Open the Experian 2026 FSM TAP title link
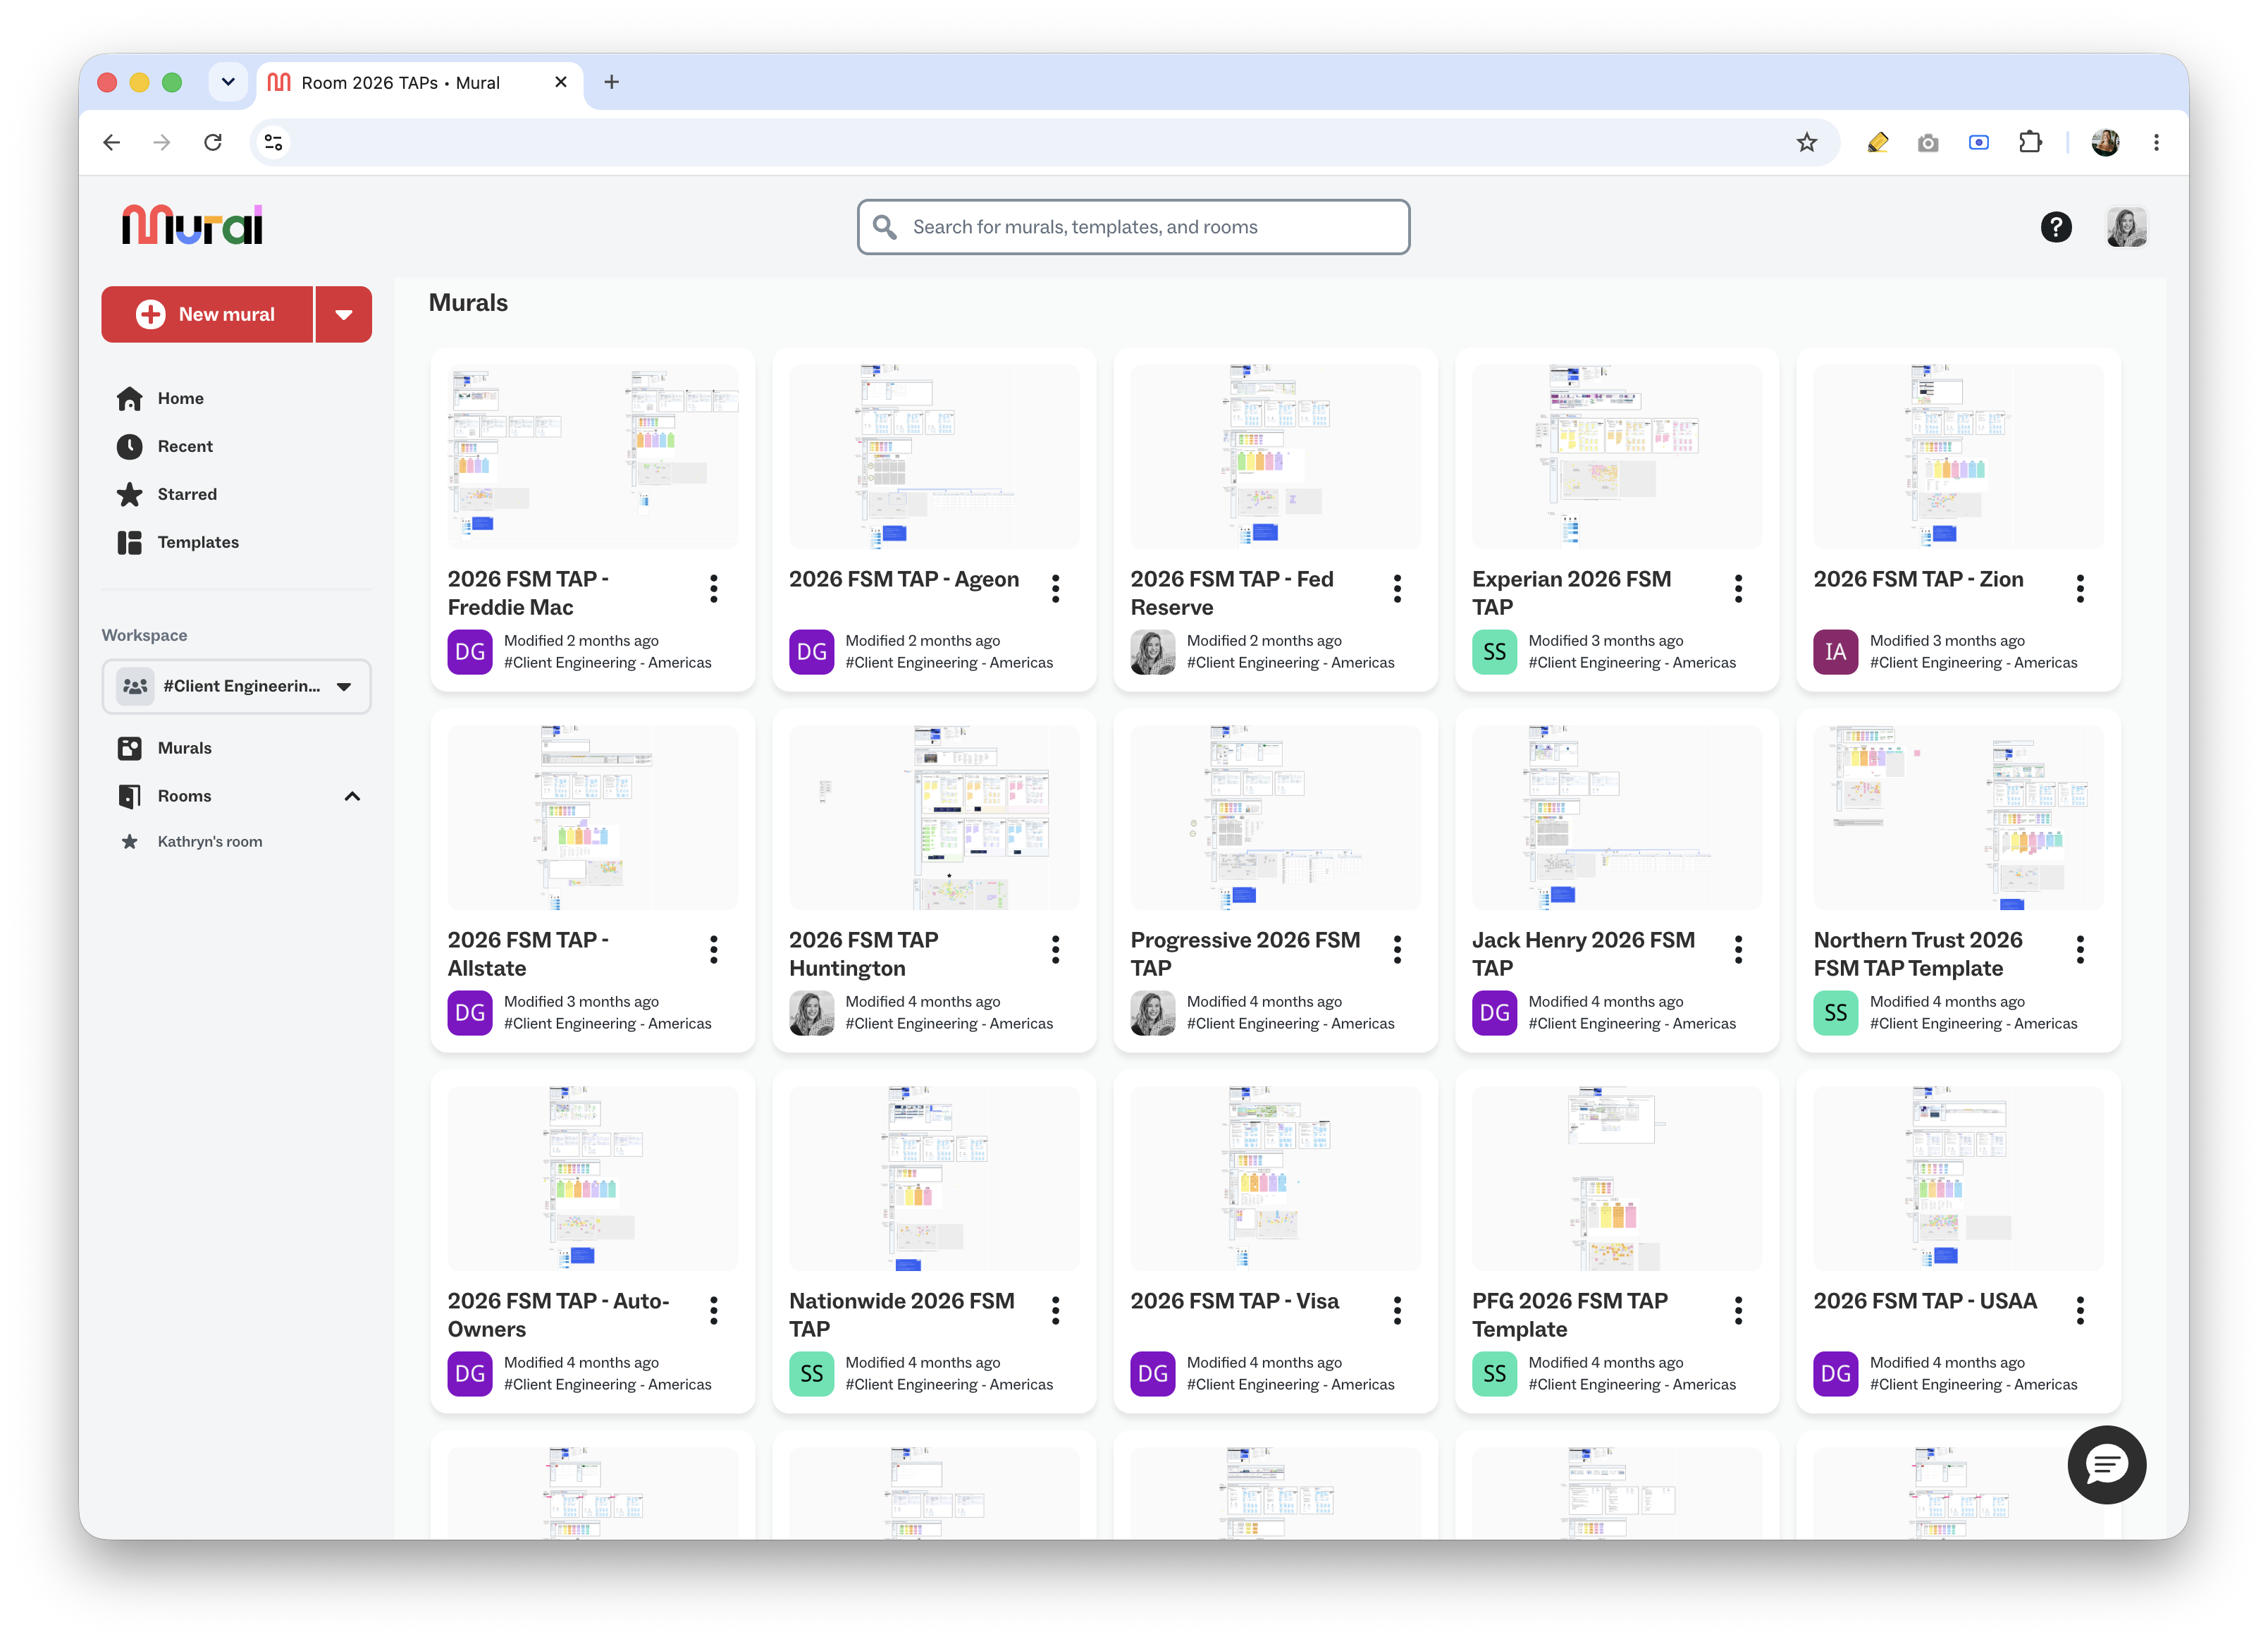The height and width of the screenshot is (1644, 2268). 1571,593
